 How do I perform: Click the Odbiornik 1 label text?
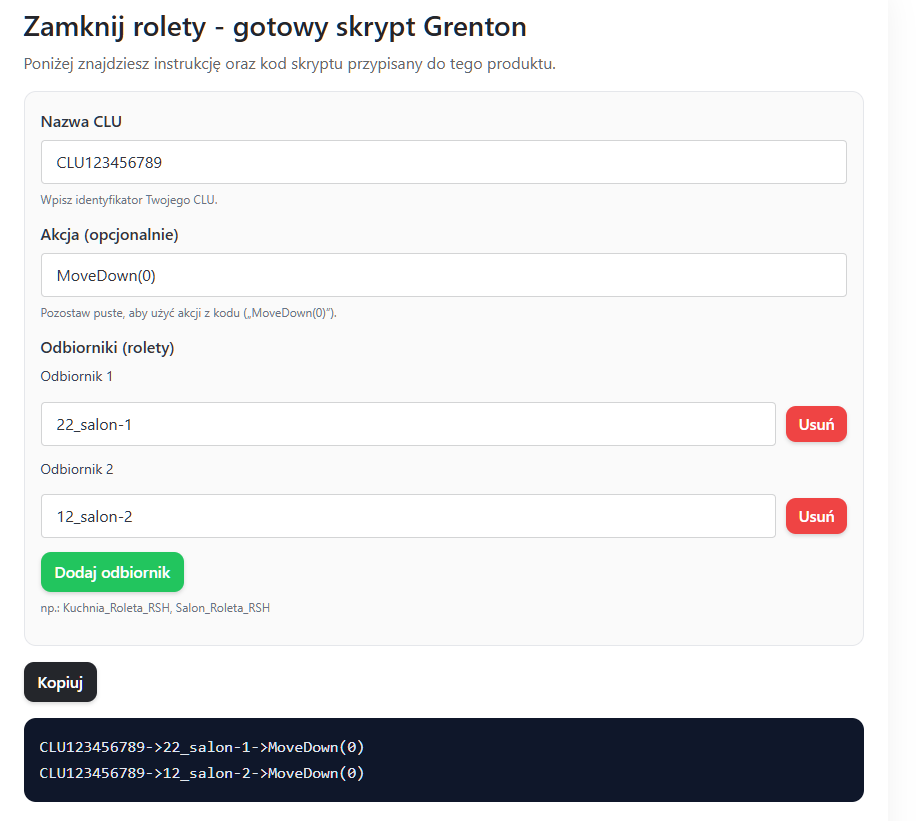[77, 376]
